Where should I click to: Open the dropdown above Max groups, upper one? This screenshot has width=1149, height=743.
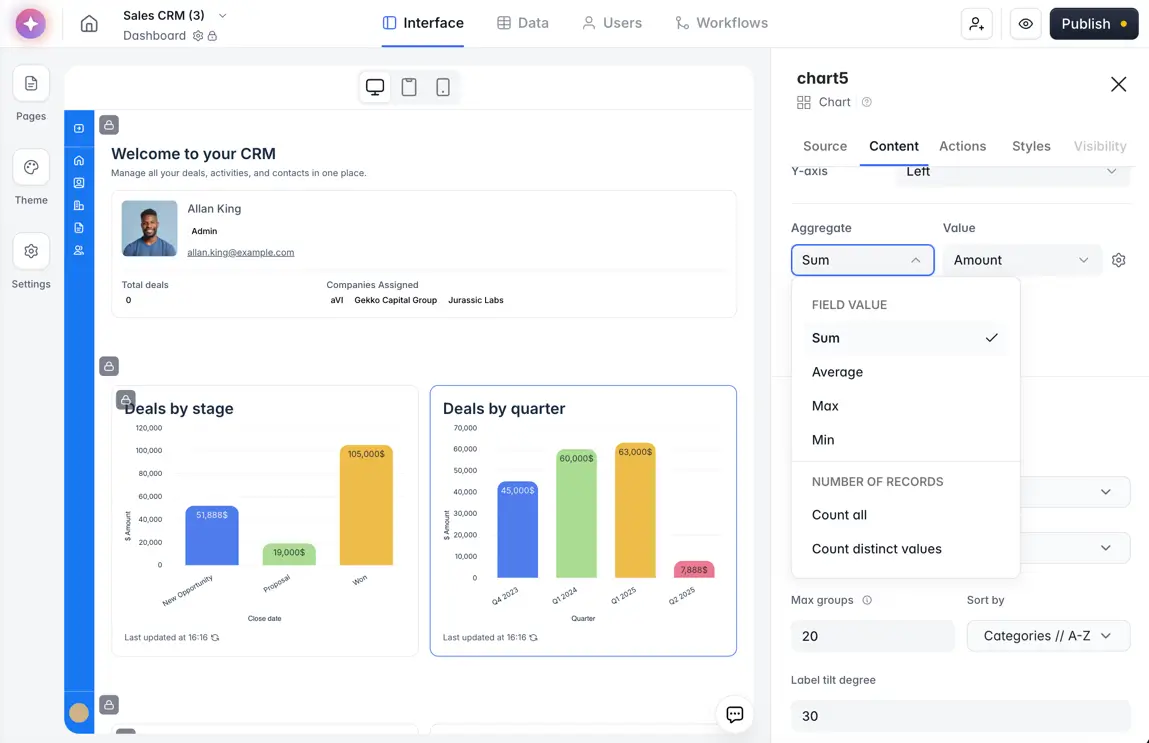click(x=1075, y=492)
